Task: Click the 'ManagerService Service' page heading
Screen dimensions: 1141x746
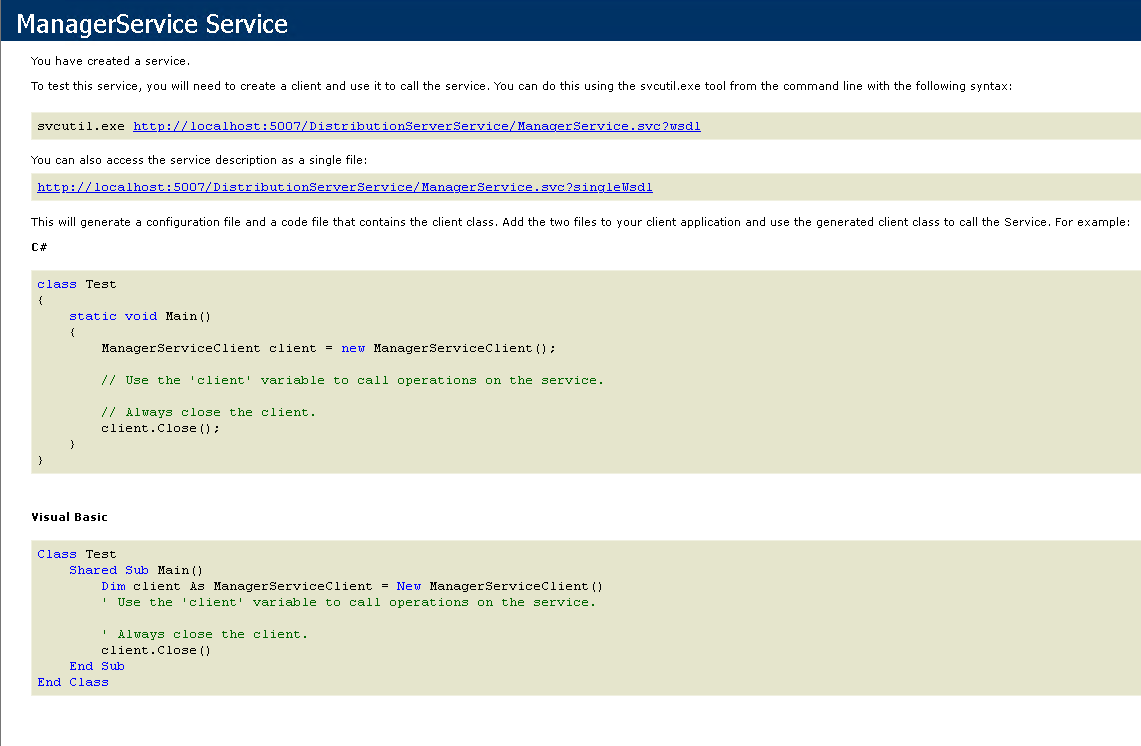Action: pos(153,23)
